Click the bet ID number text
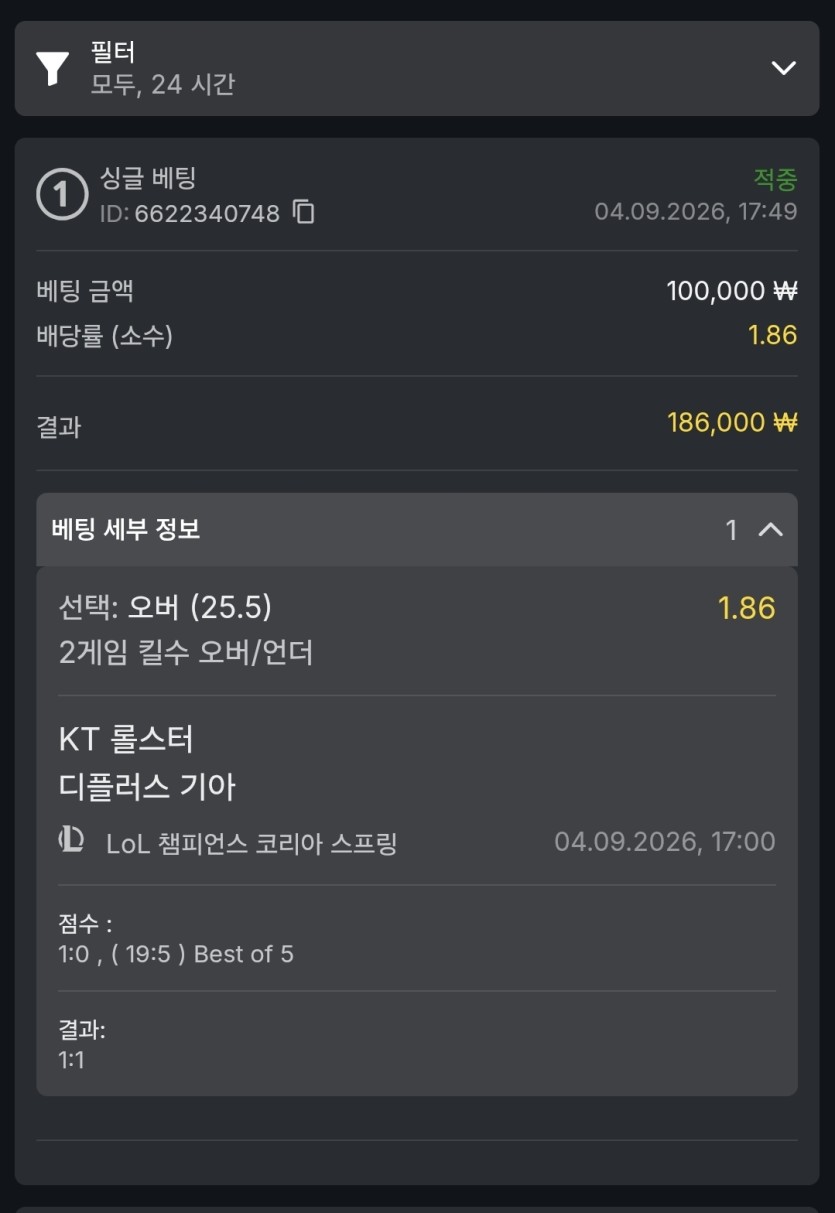The image size is (835, 1213). pos(207,213)
